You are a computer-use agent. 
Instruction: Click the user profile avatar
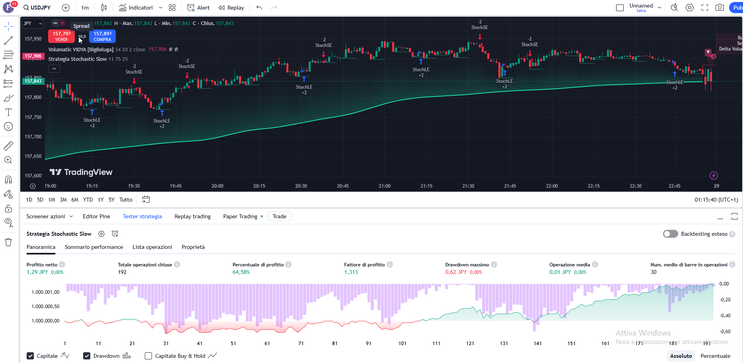pos(8,8)
